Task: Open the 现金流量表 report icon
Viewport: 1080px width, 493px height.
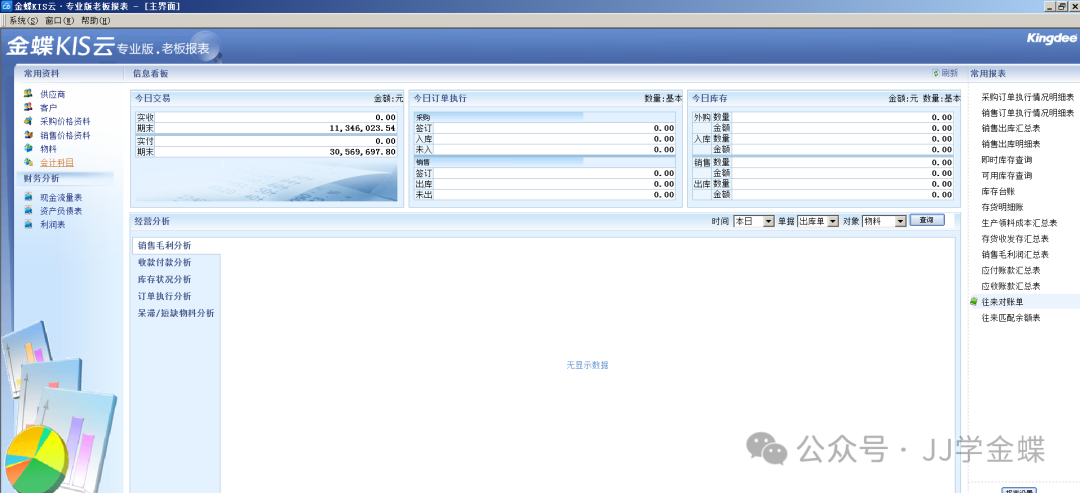Action: point(28,197)
